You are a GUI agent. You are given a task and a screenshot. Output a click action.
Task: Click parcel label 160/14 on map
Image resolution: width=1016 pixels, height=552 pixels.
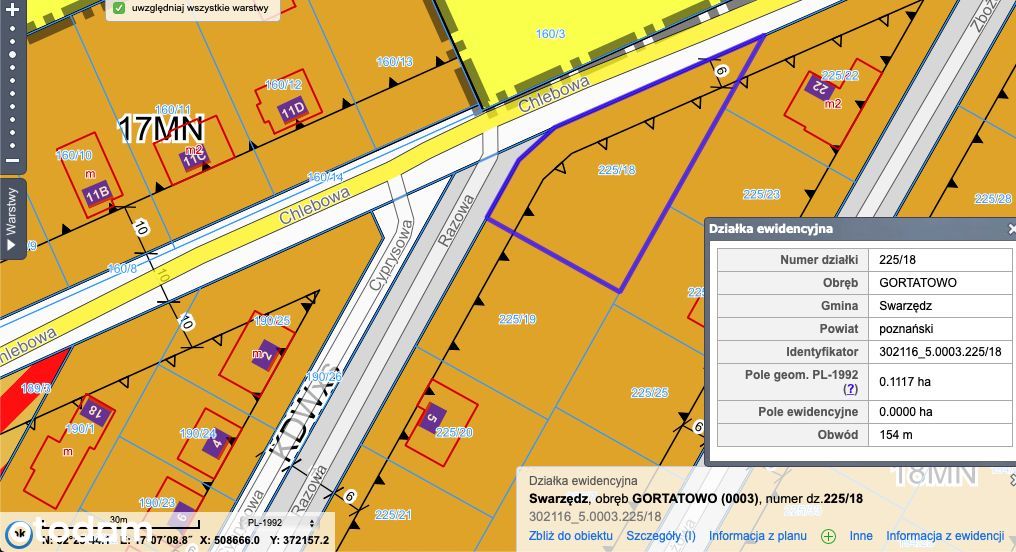tap(325, 176)
